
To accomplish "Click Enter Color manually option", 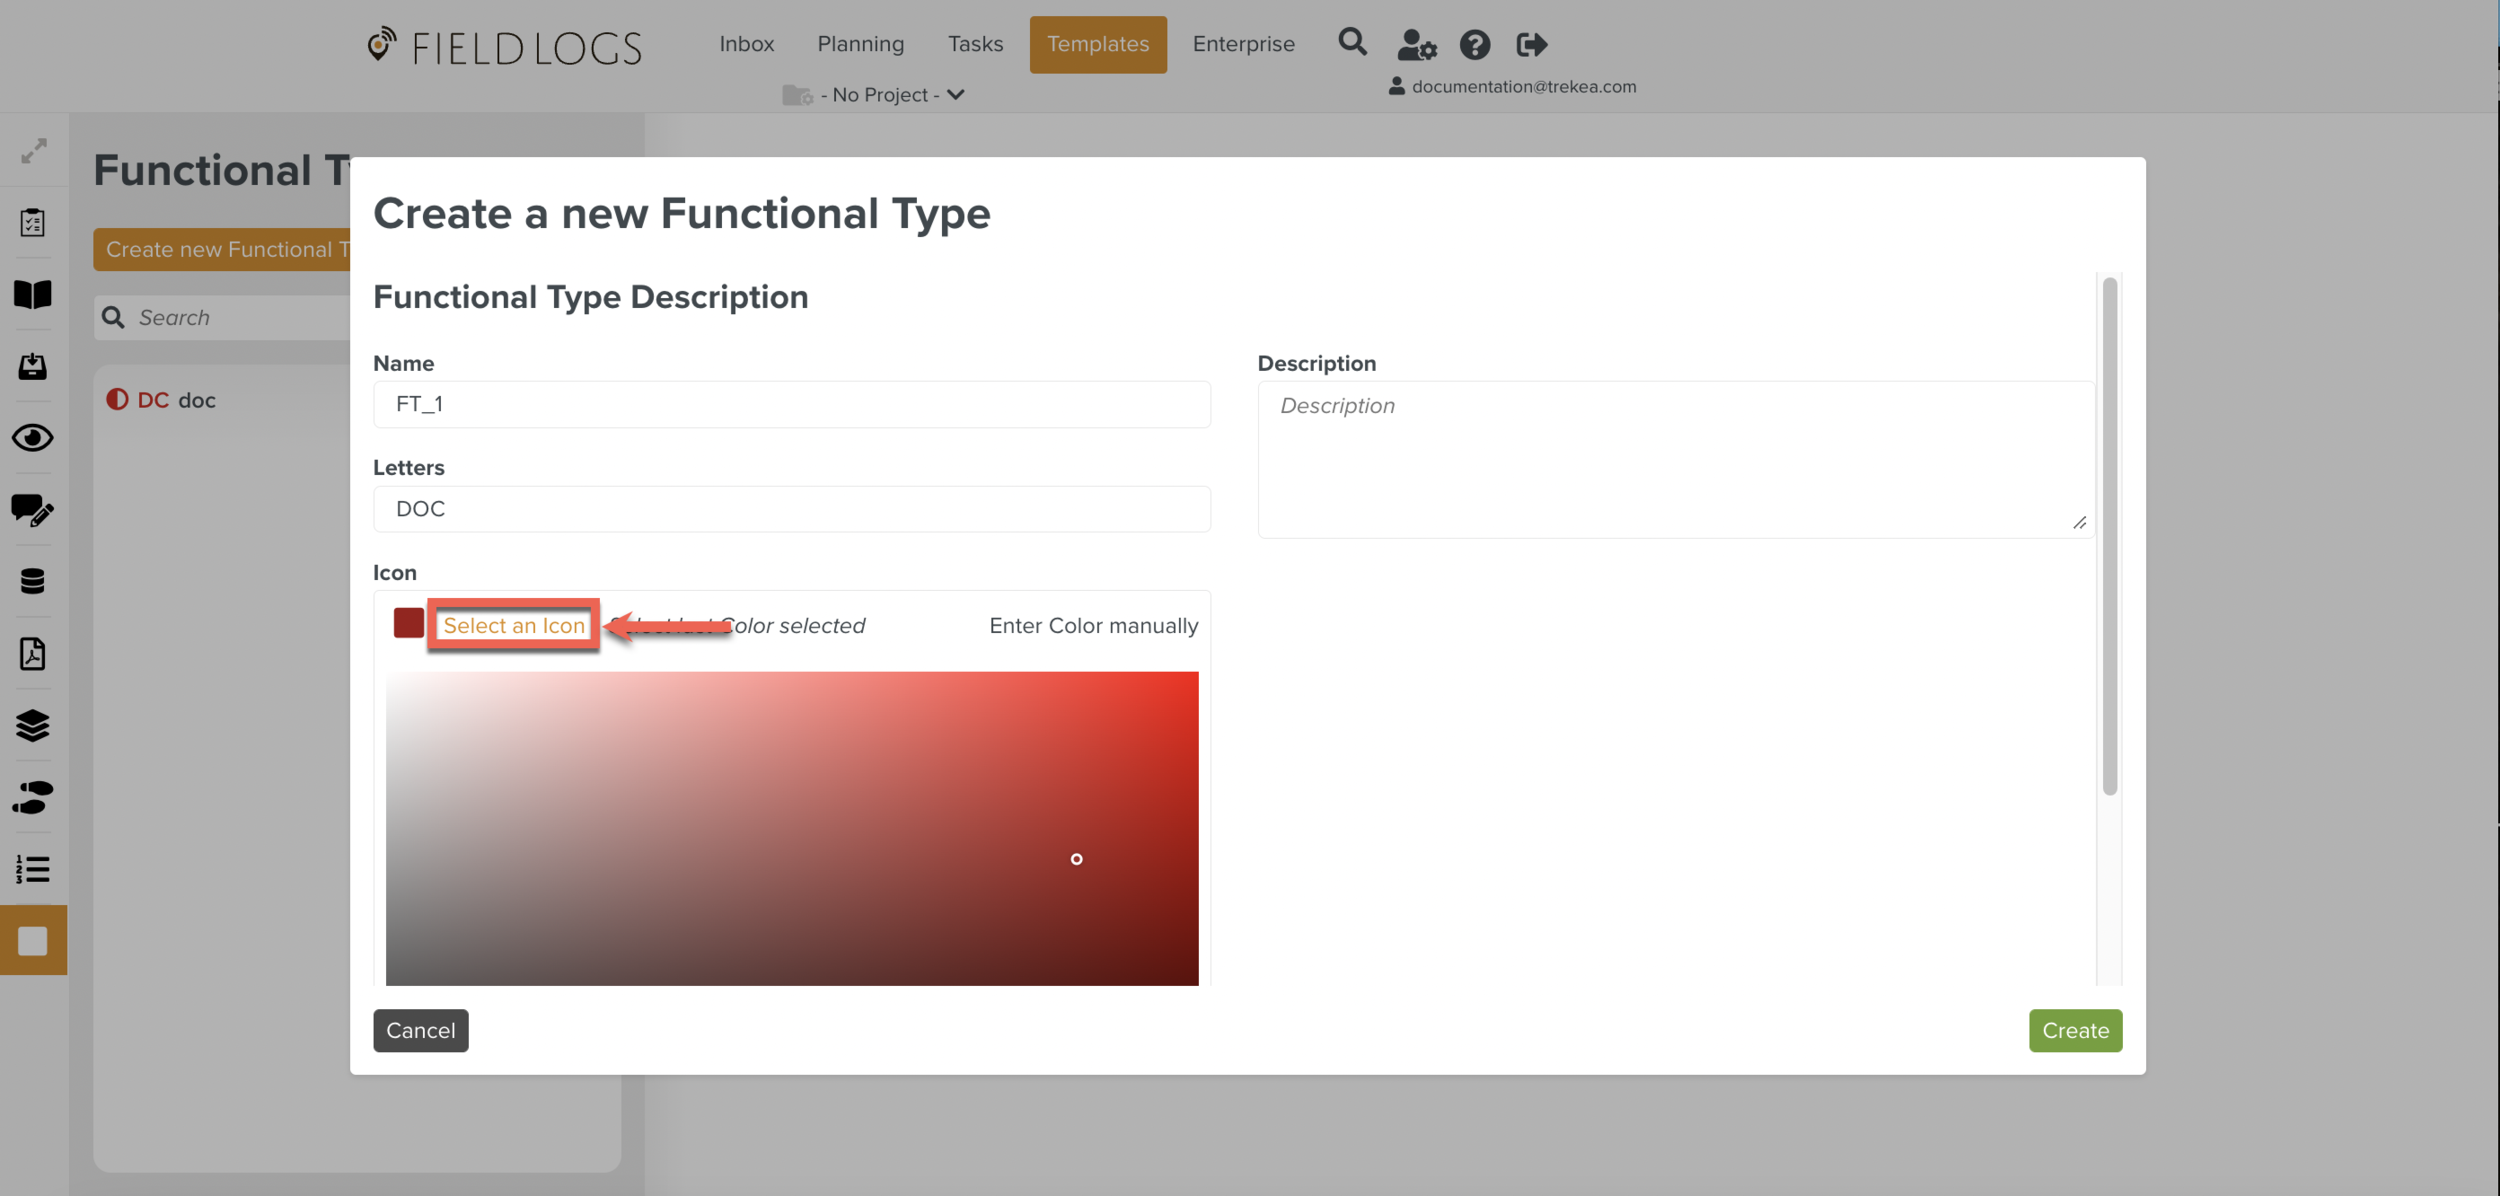I will coord(1093,625).
